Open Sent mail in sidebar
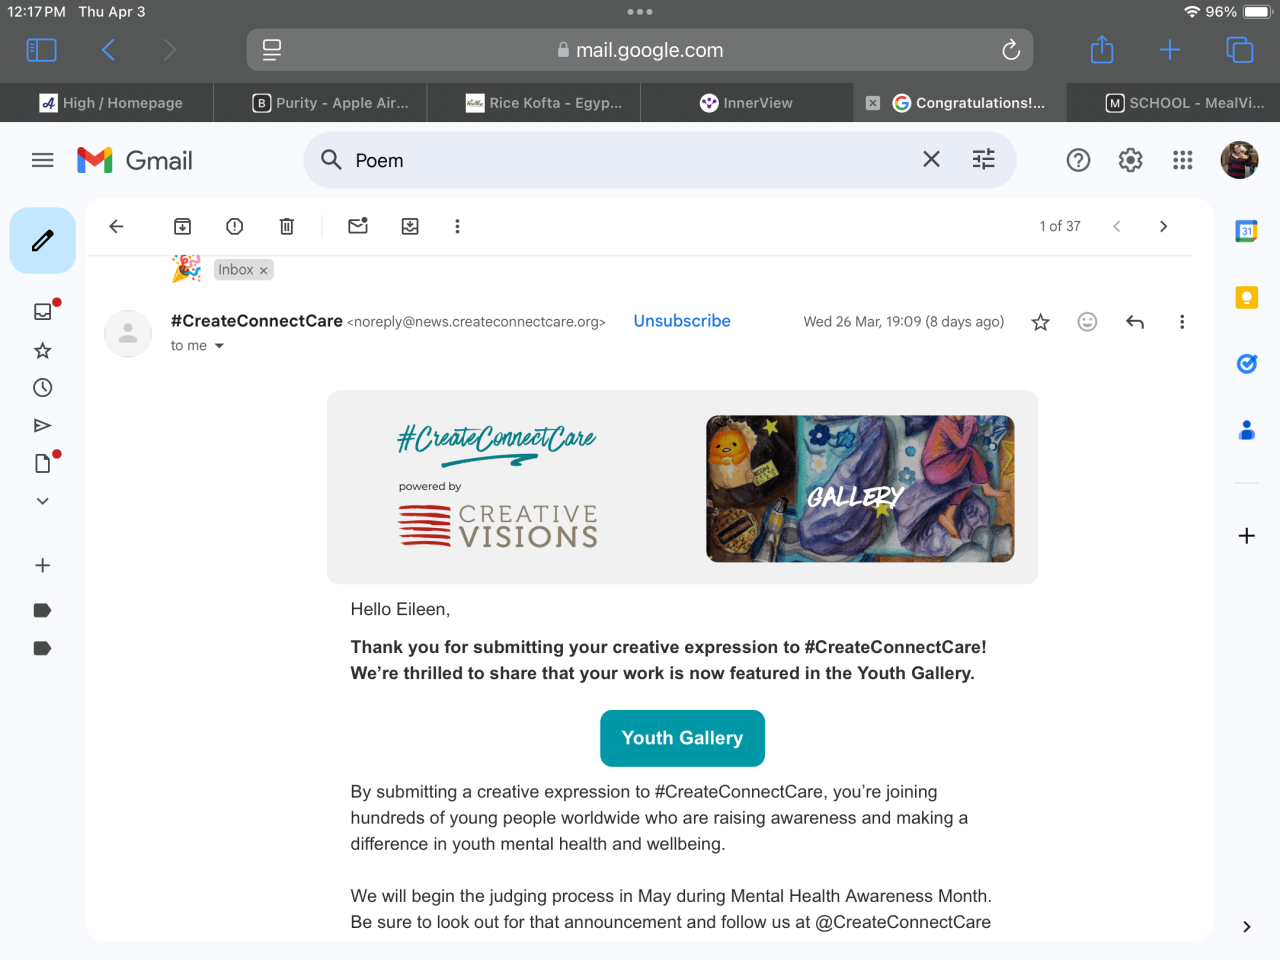 click(x=42, y=425)
